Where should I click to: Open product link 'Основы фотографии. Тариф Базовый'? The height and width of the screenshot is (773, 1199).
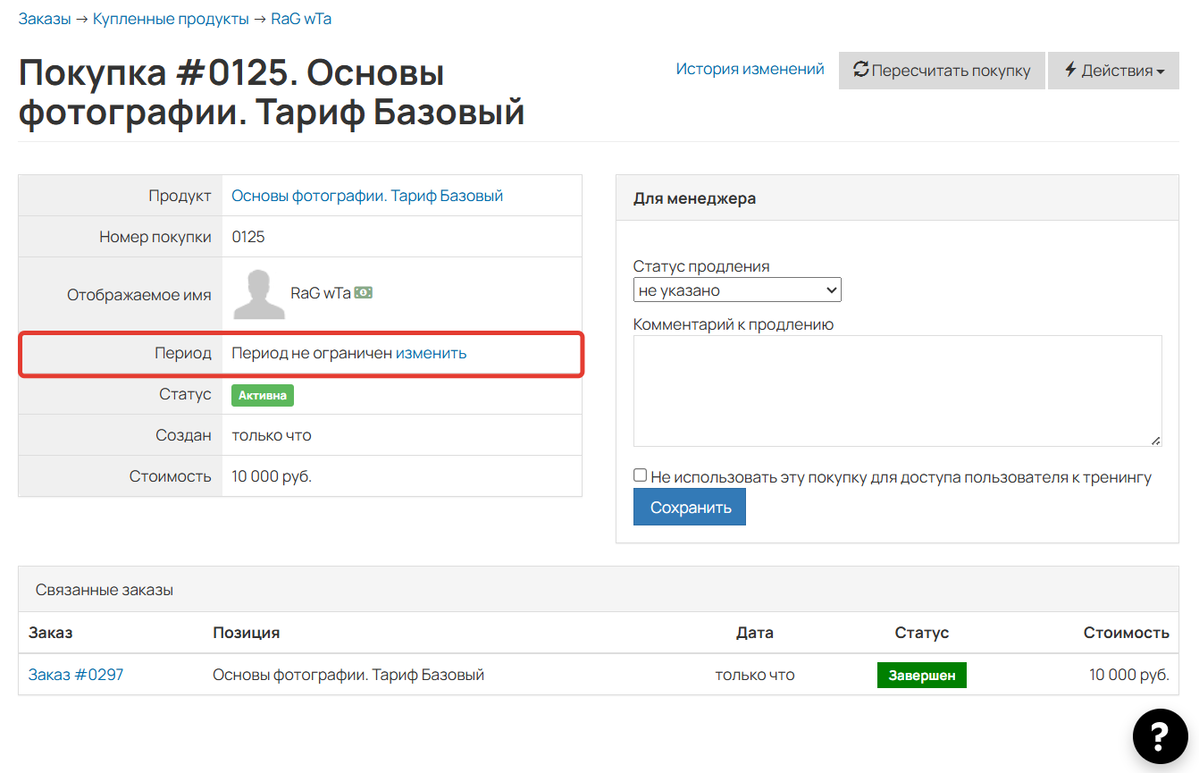[367, 196]
